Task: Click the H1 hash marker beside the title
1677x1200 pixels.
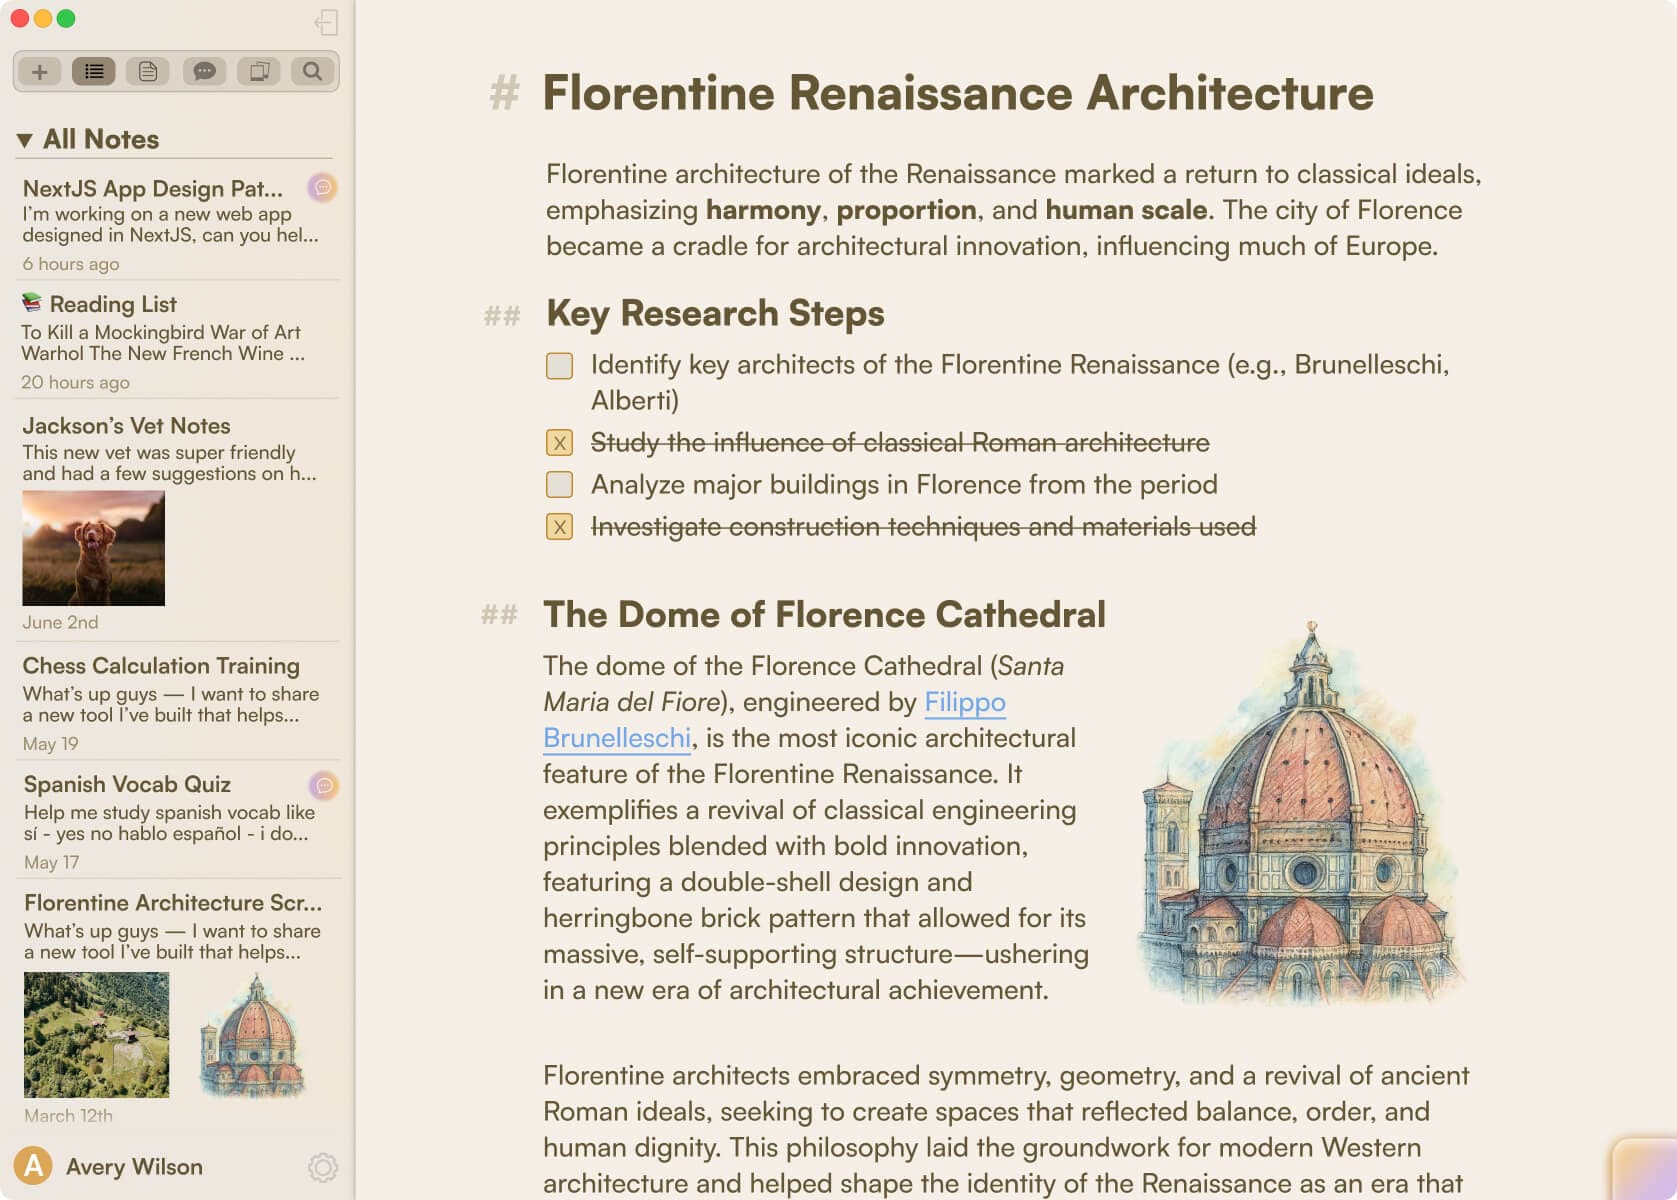Action: pyautogui.click(x=504, y=93)
